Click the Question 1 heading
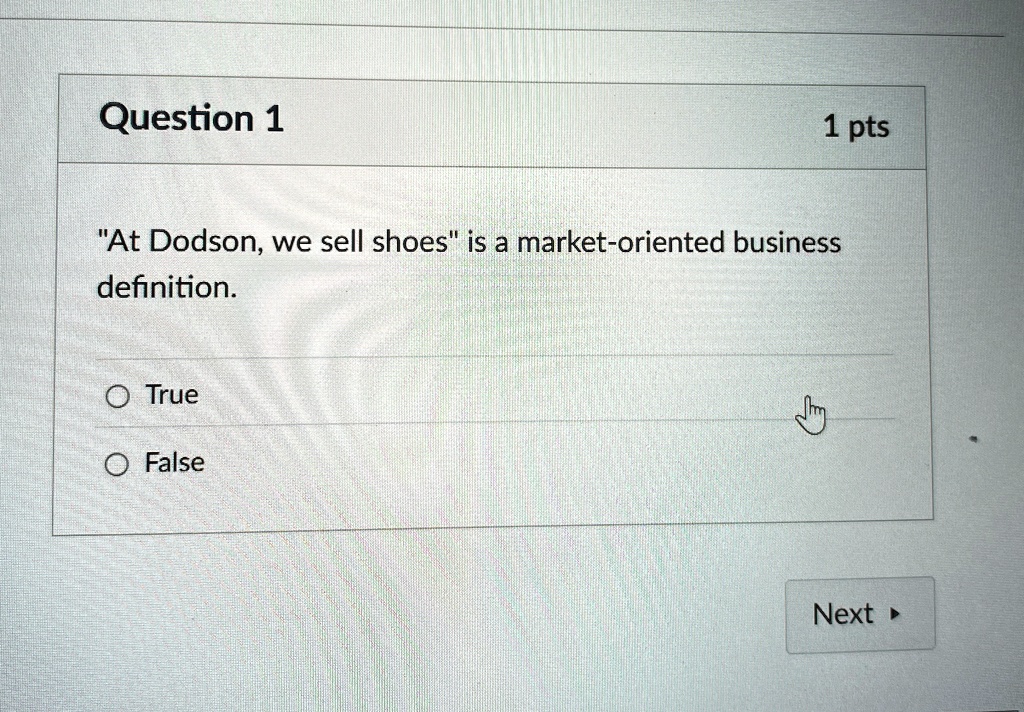The width and height of the screenshot is (1024, 712). (191, 119)
